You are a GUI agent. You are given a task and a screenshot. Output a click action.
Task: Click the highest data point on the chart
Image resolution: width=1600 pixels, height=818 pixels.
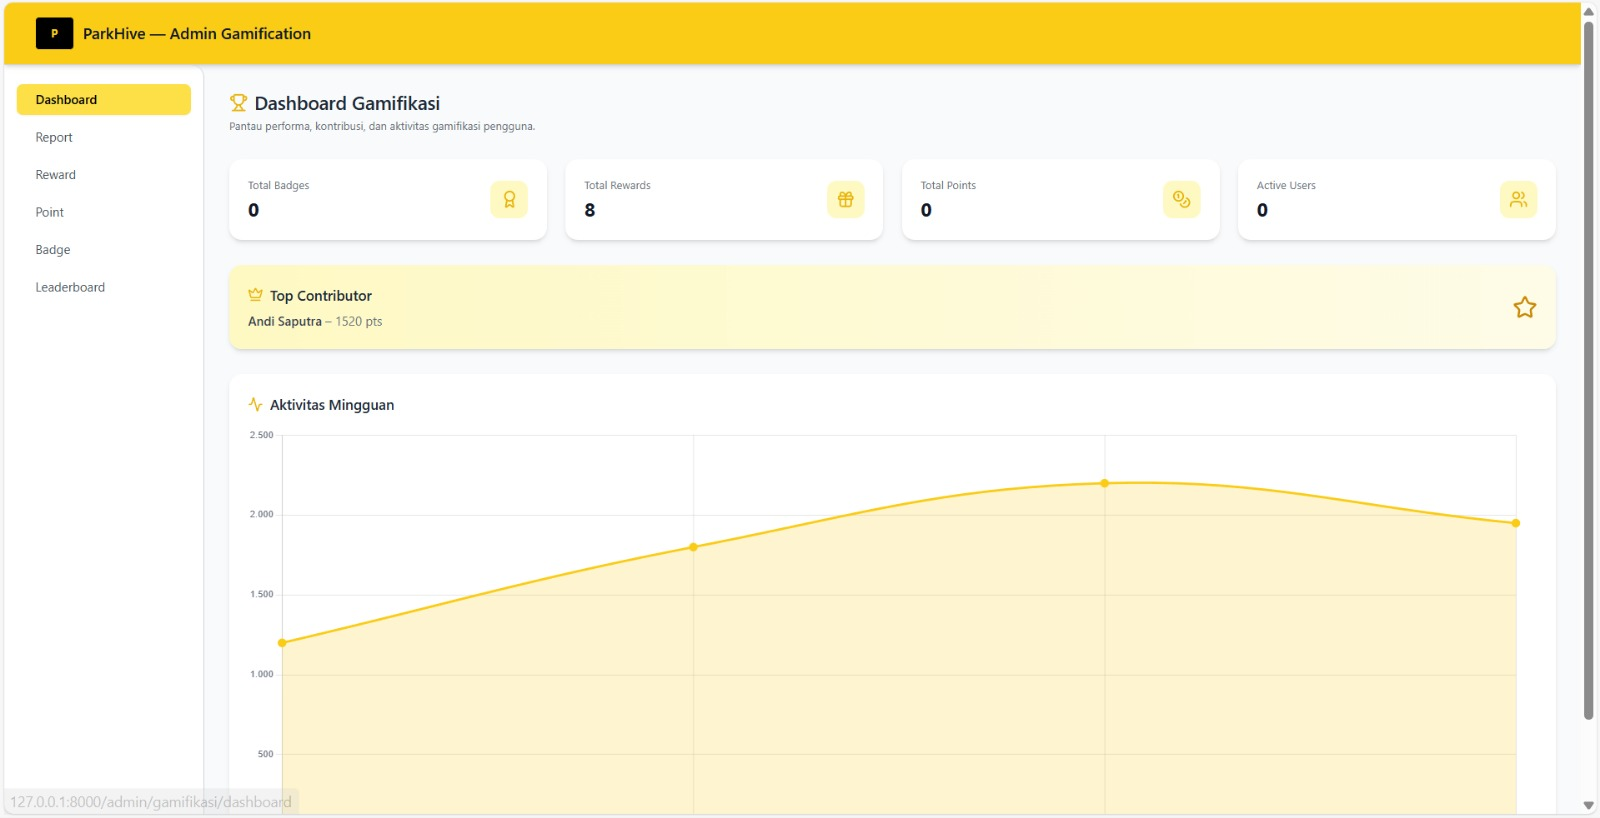(x=1105, y=483)
